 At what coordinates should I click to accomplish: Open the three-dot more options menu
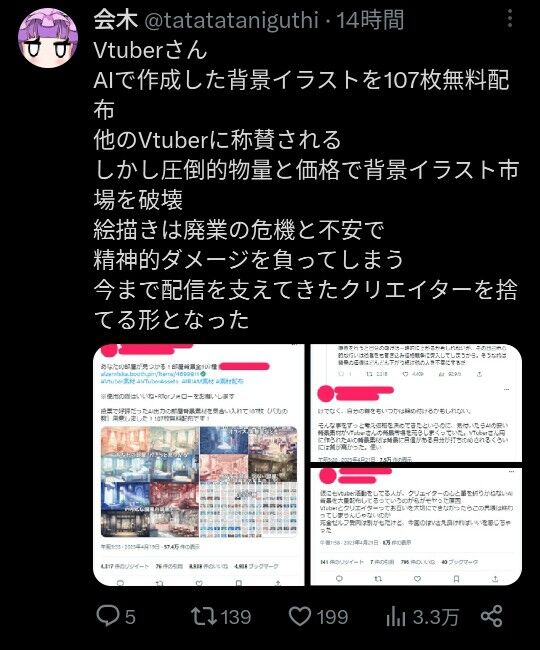point(510,19)
